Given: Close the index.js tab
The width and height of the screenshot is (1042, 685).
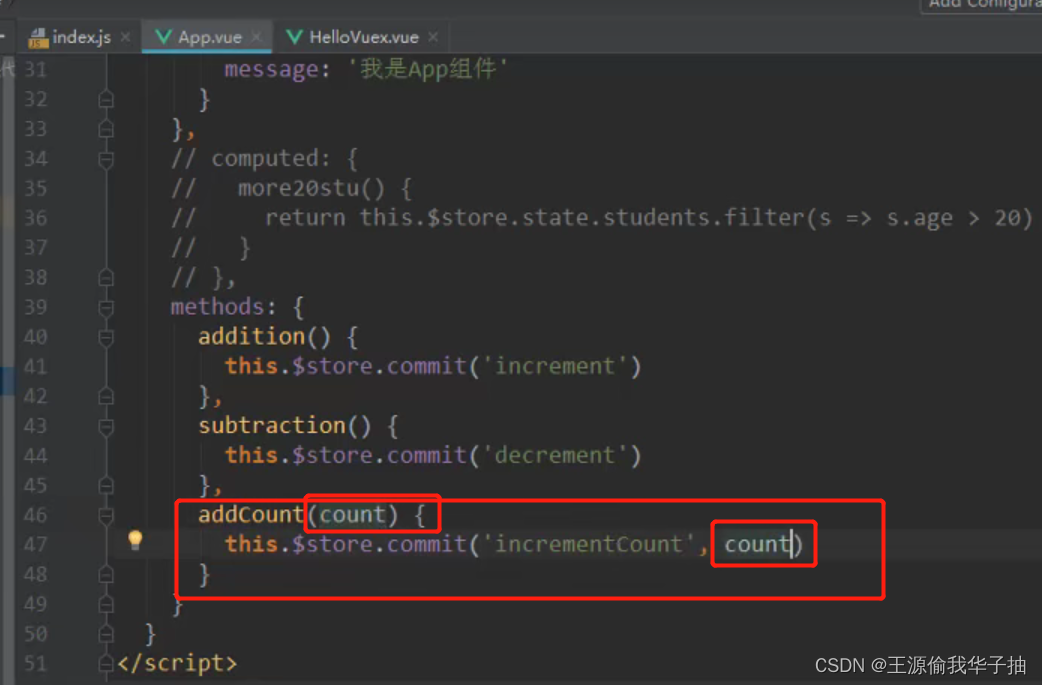Looking at the screenshot, I should (126, 37).
